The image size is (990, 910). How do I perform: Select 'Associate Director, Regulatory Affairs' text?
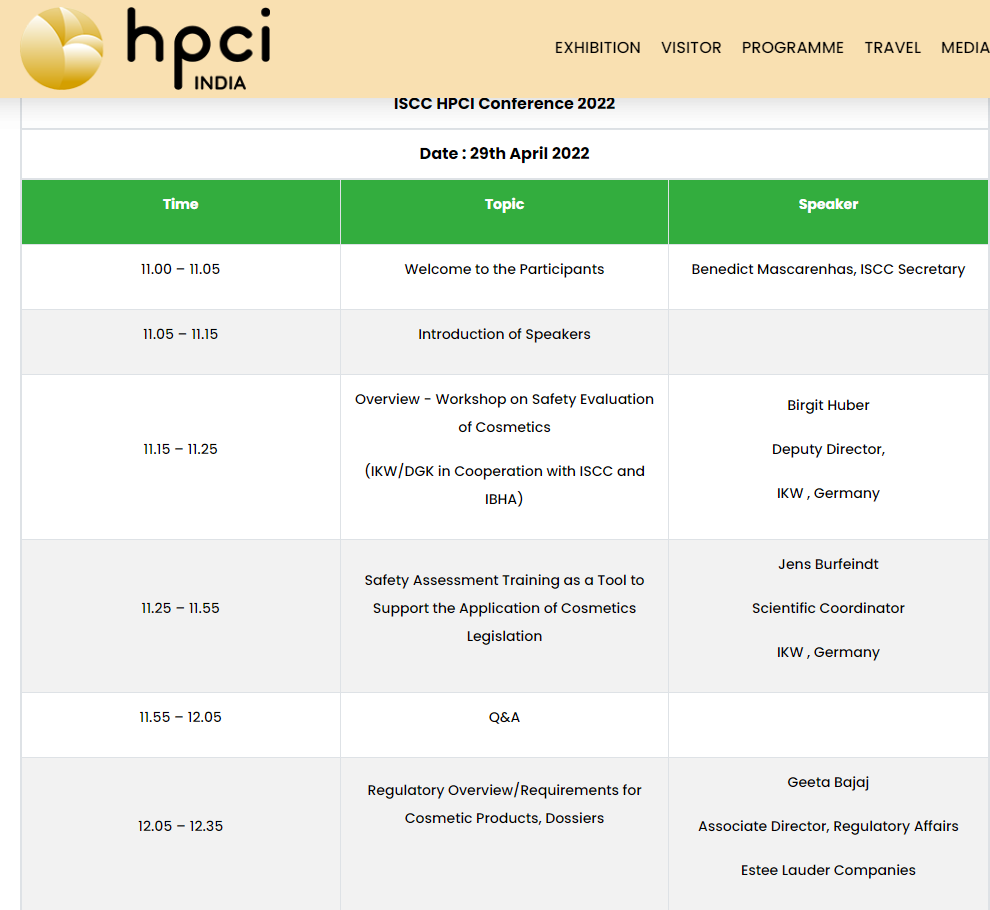(x=828, y=826)
